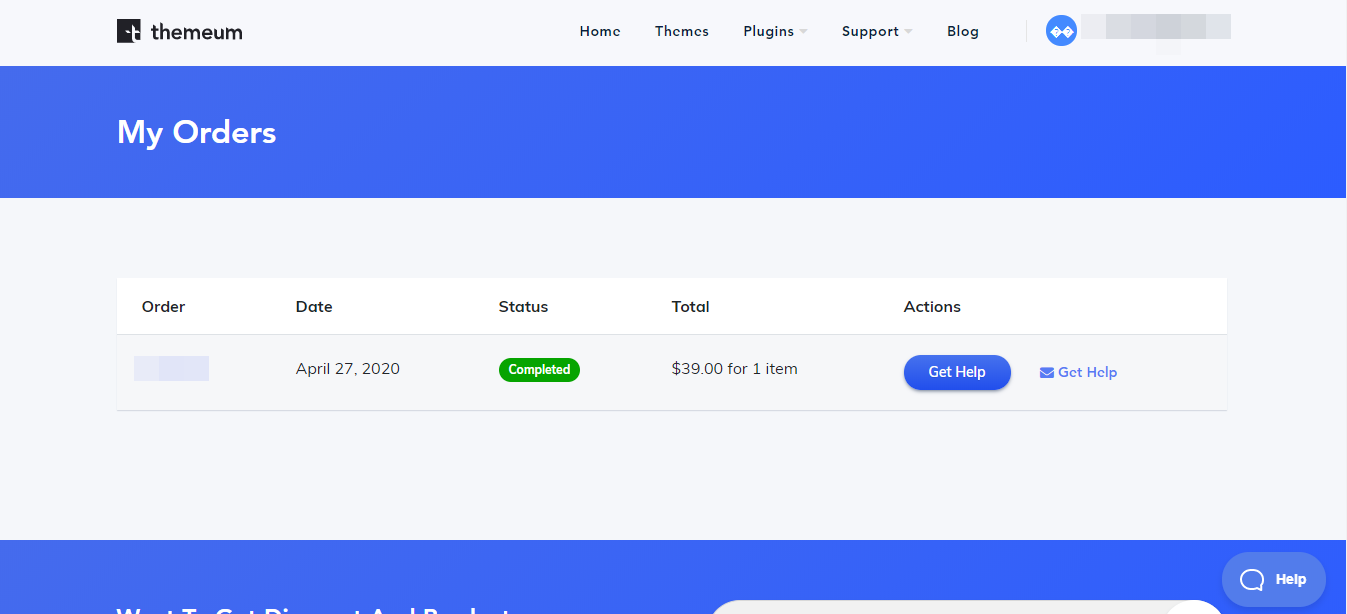The height and width of the screenshot is (614, 1347).
Task: Open the order number link dated April 27, 2020
Action: coord(171,368)
